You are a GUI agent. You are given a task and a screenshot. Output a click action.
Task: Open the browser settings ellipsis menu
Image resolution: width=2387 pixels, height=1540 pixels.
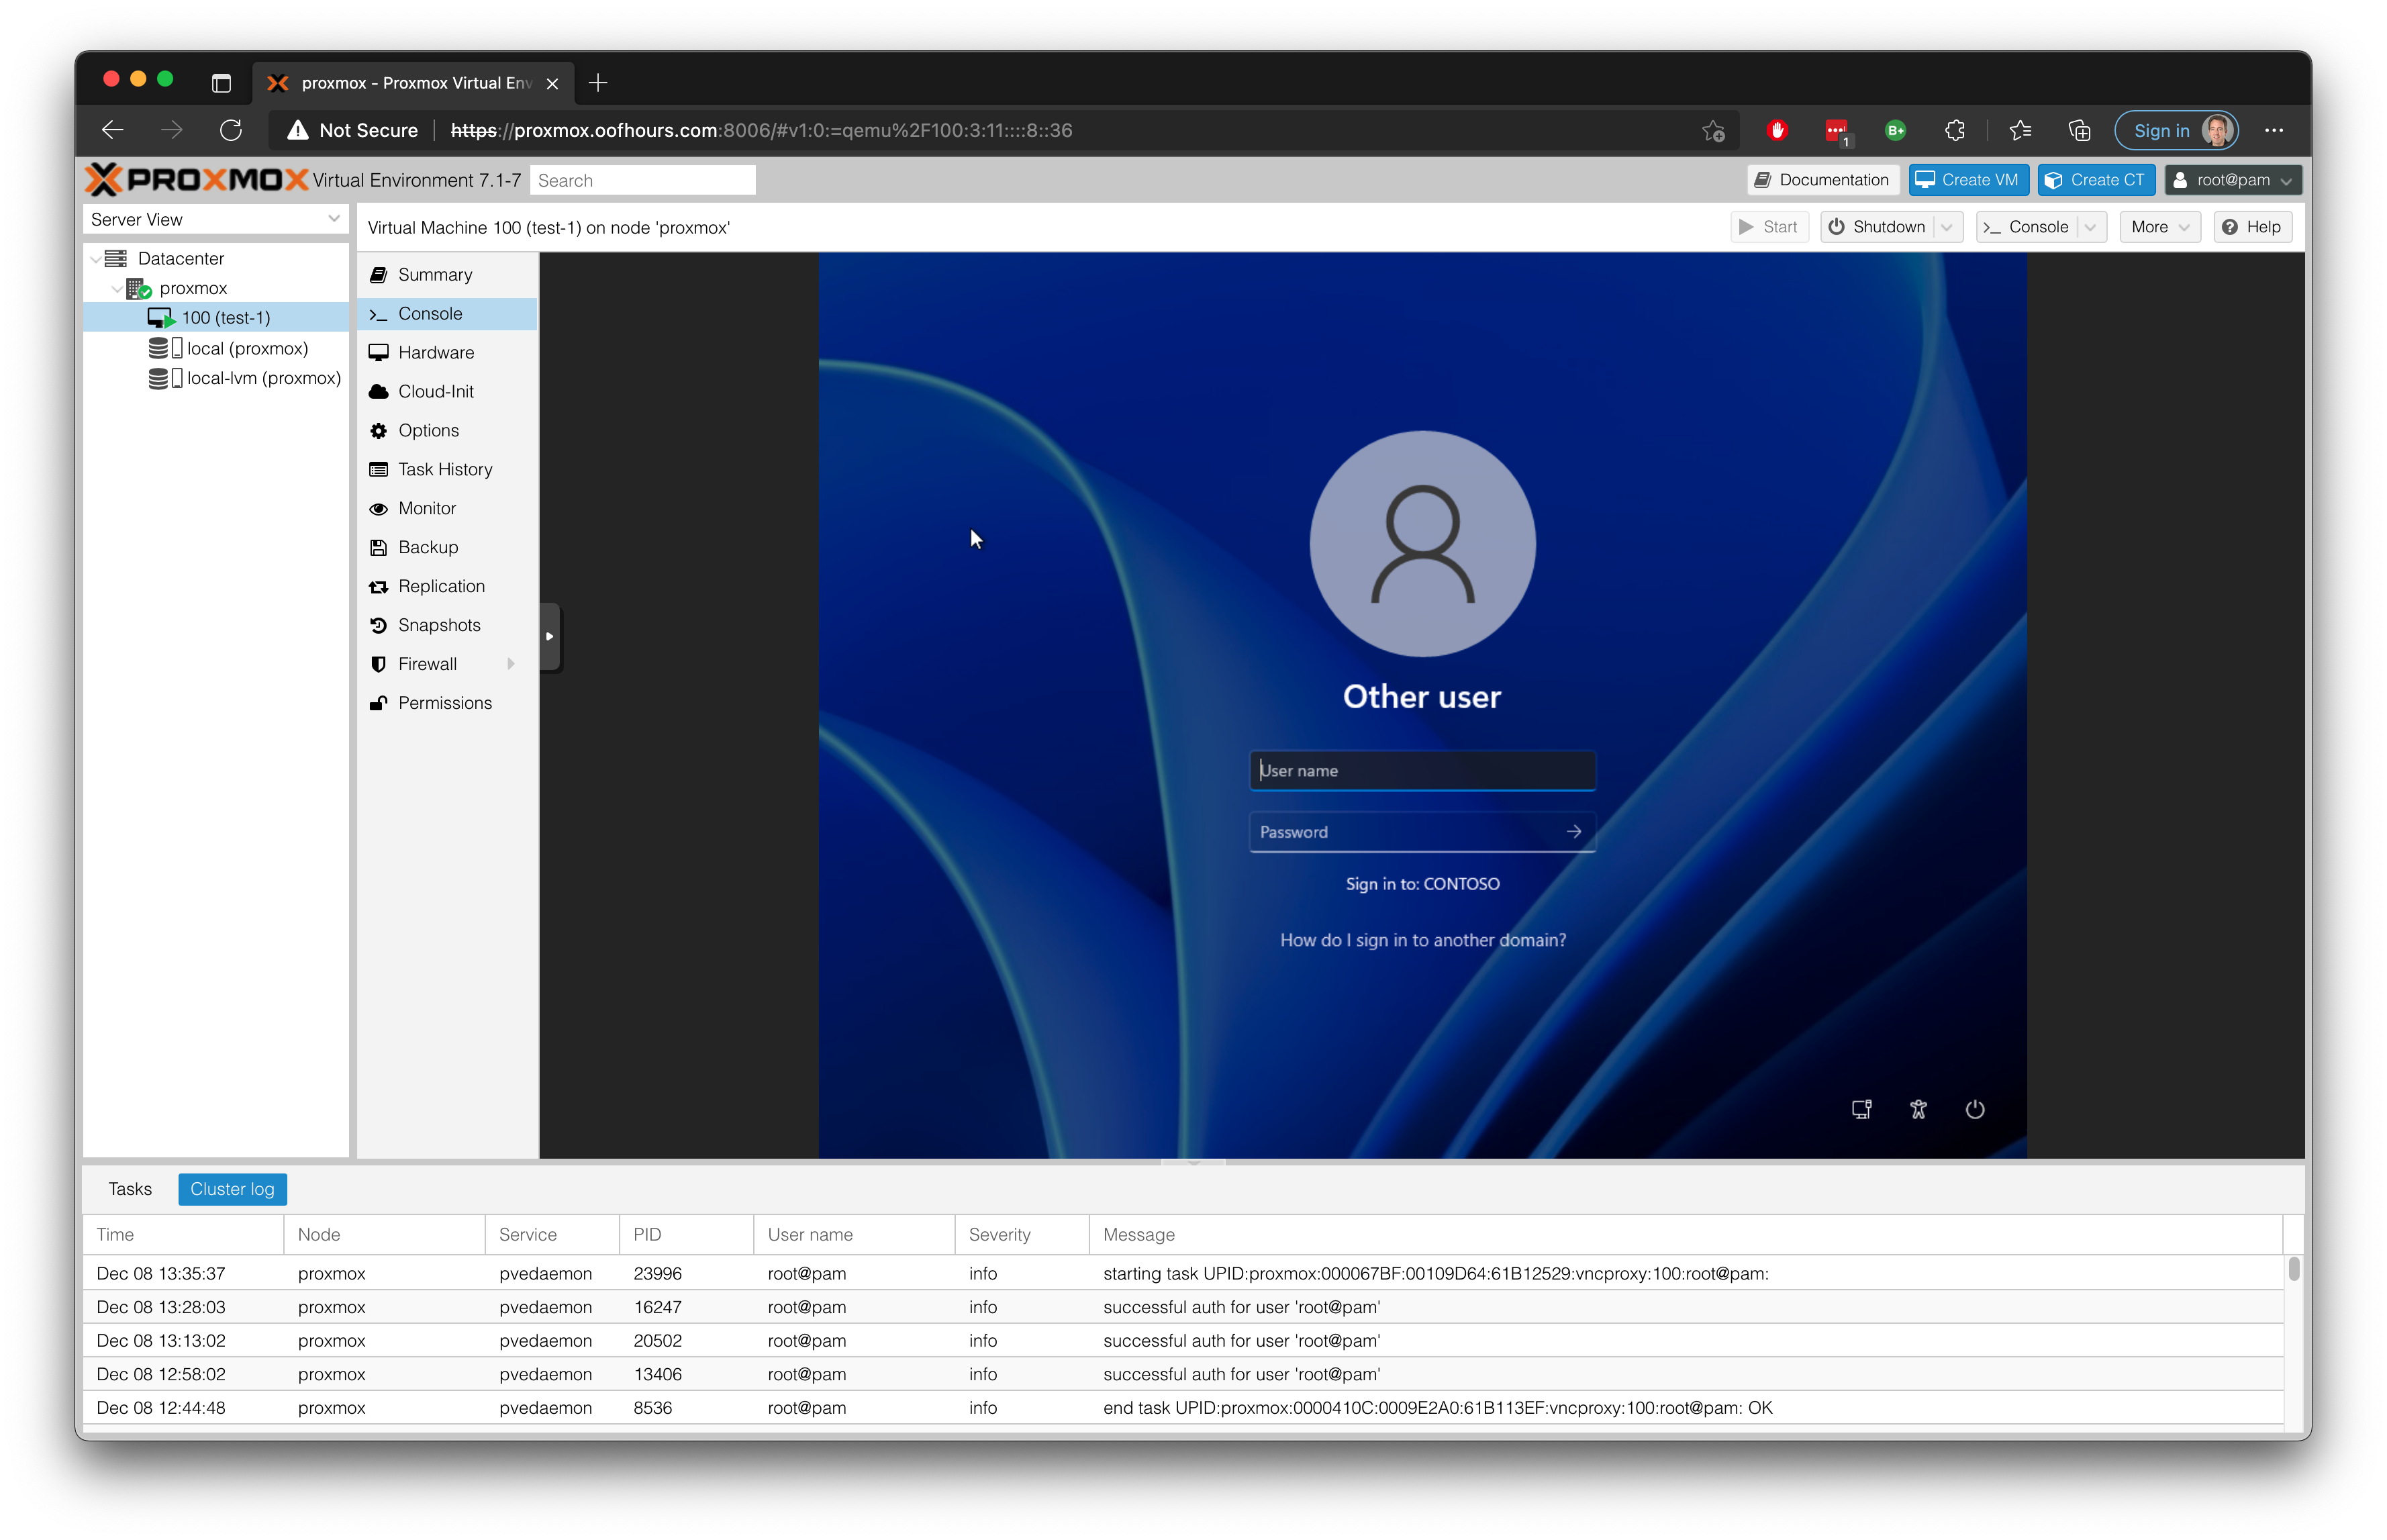pos(2274,131)
